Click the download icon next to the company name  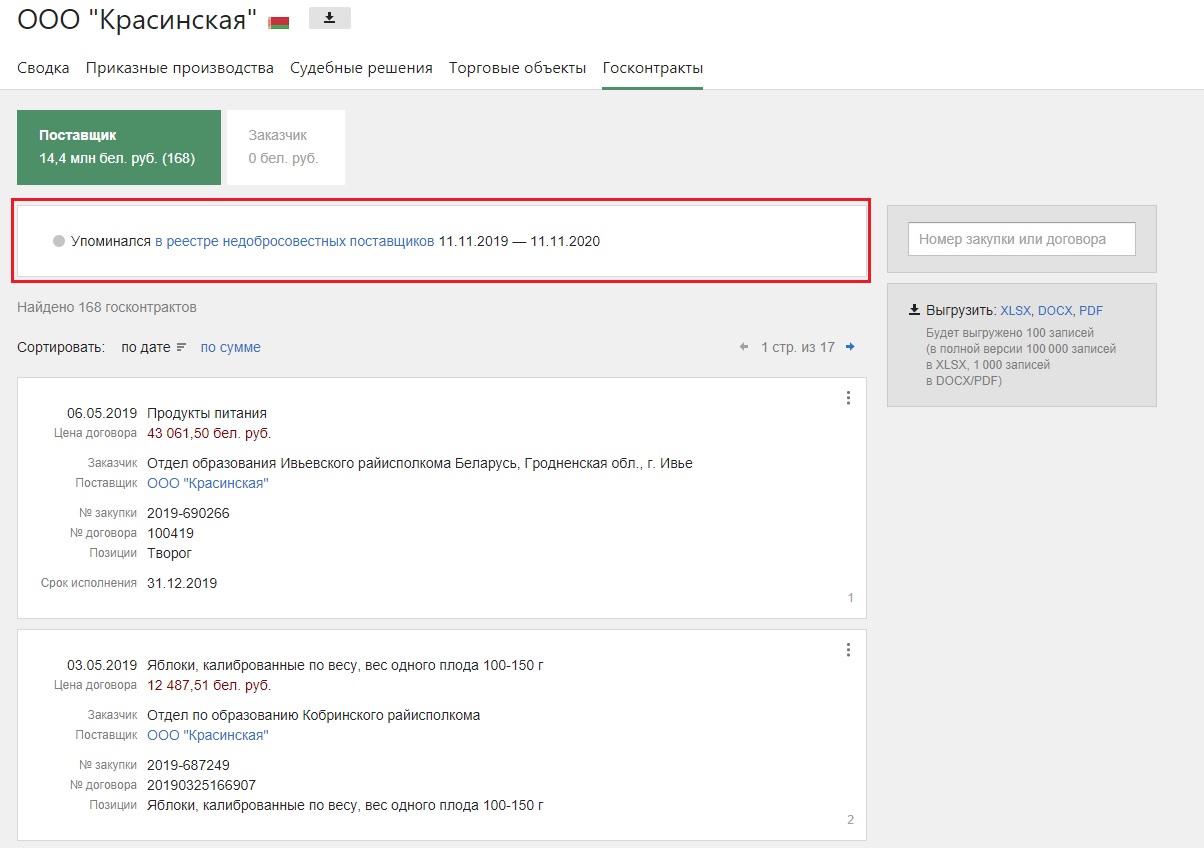330,17
